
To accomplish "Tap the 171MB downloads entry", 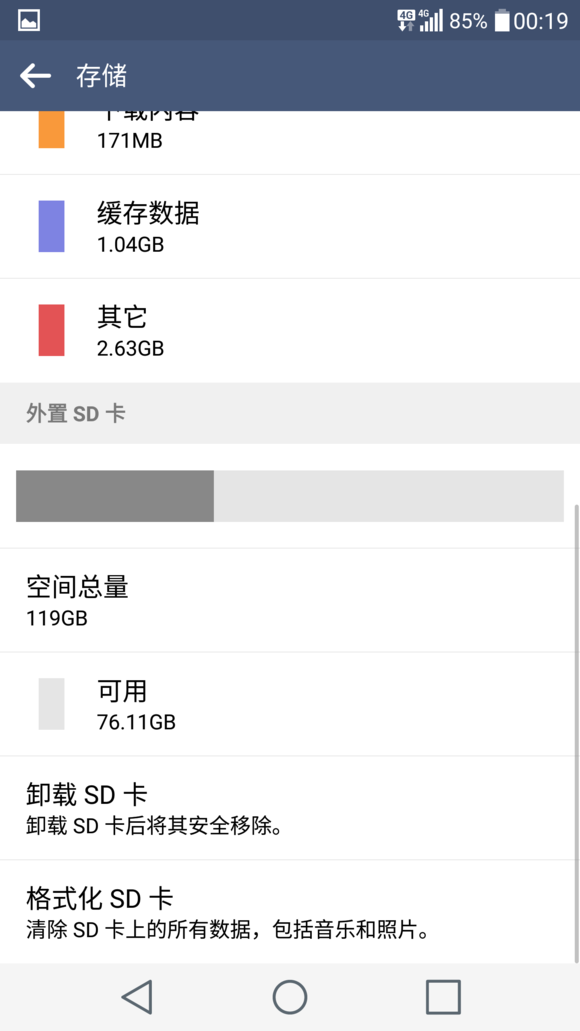I will (x=290, y=143).
